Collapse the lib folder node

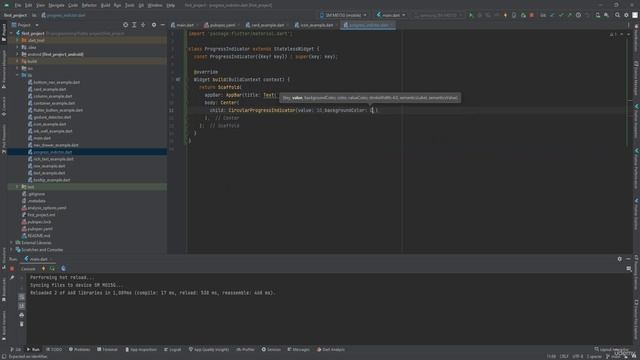tap(17, 75)
